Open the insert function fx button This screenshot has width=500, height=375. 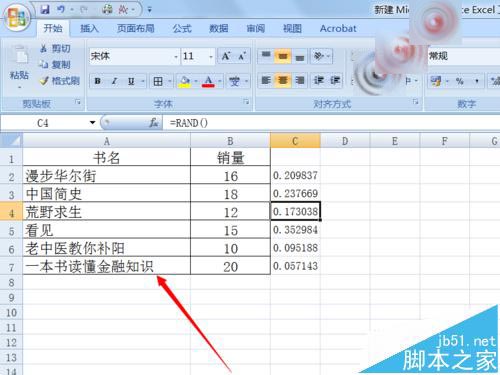(x=153, y=123)
